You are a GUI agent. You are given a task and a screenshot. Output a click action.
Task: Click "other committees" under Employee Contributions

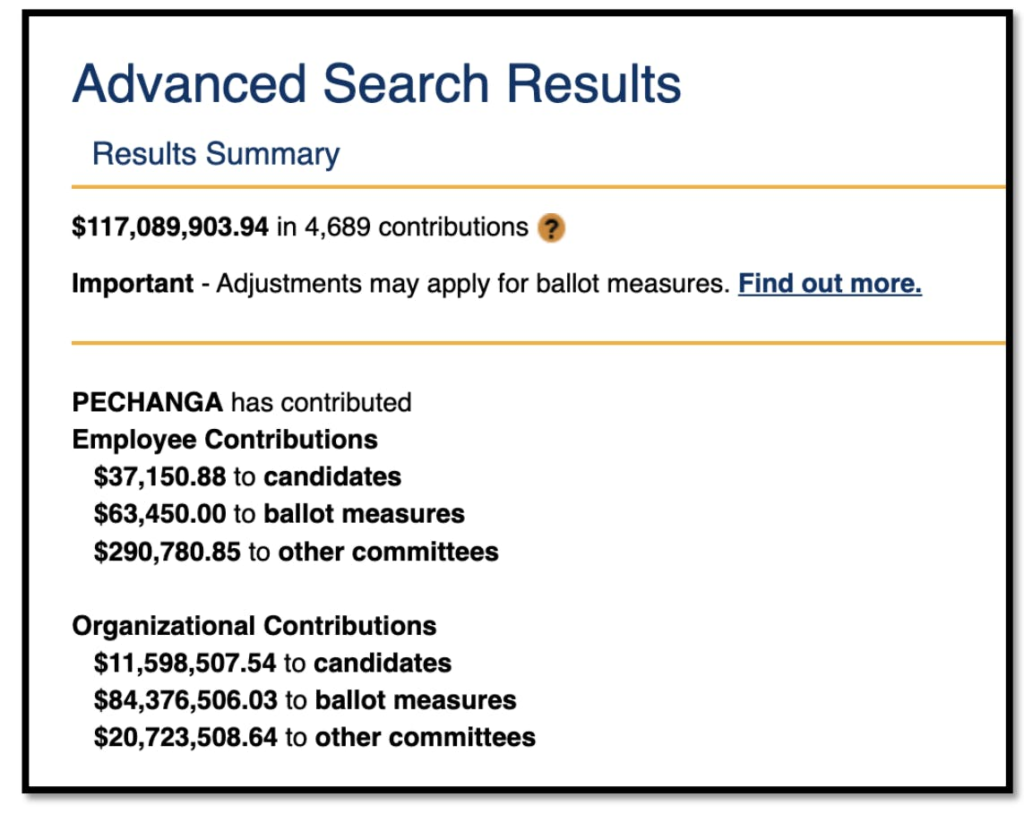[388, 551]
